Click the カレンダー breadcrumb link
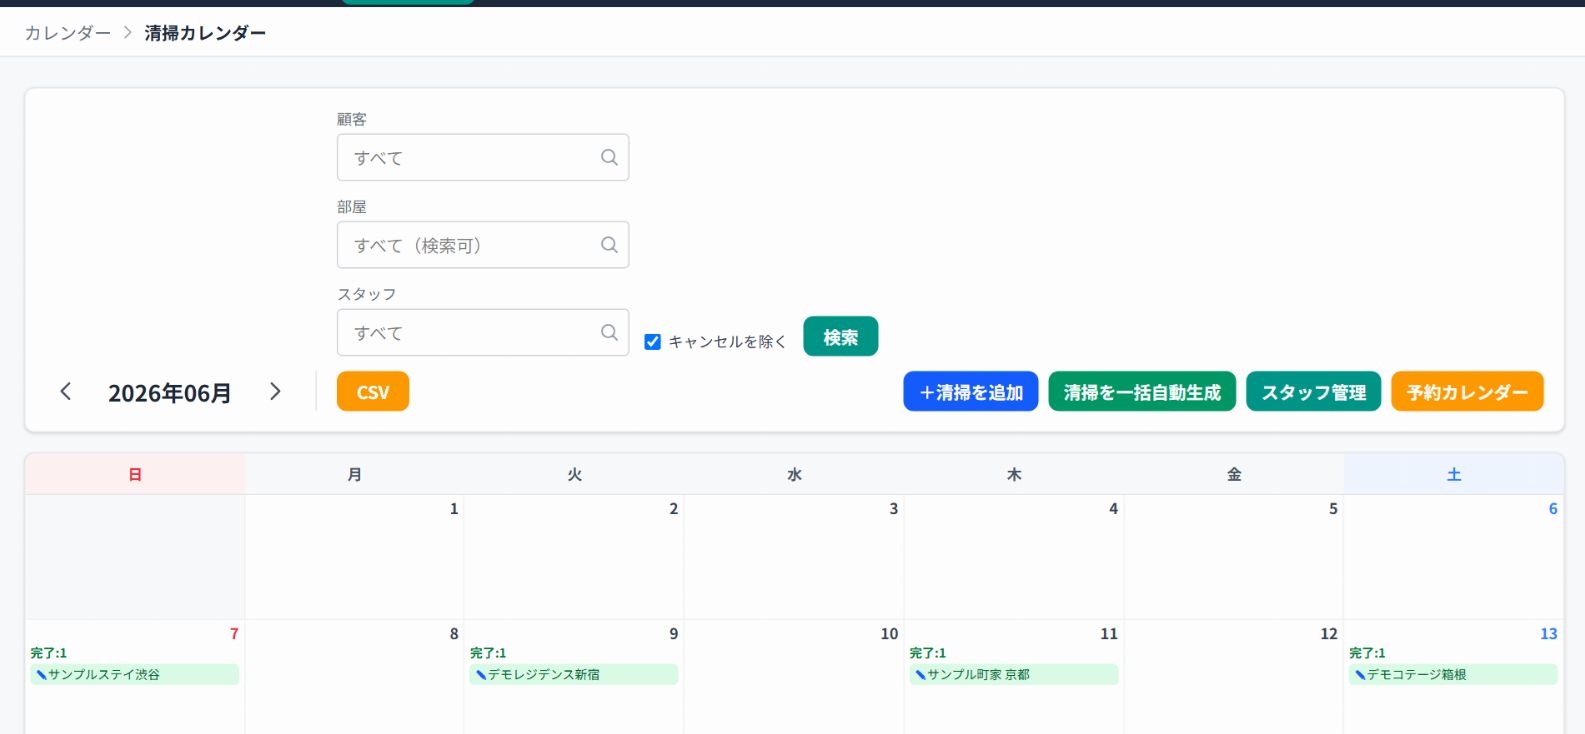 pyautogui.click(x=68, y=33)
